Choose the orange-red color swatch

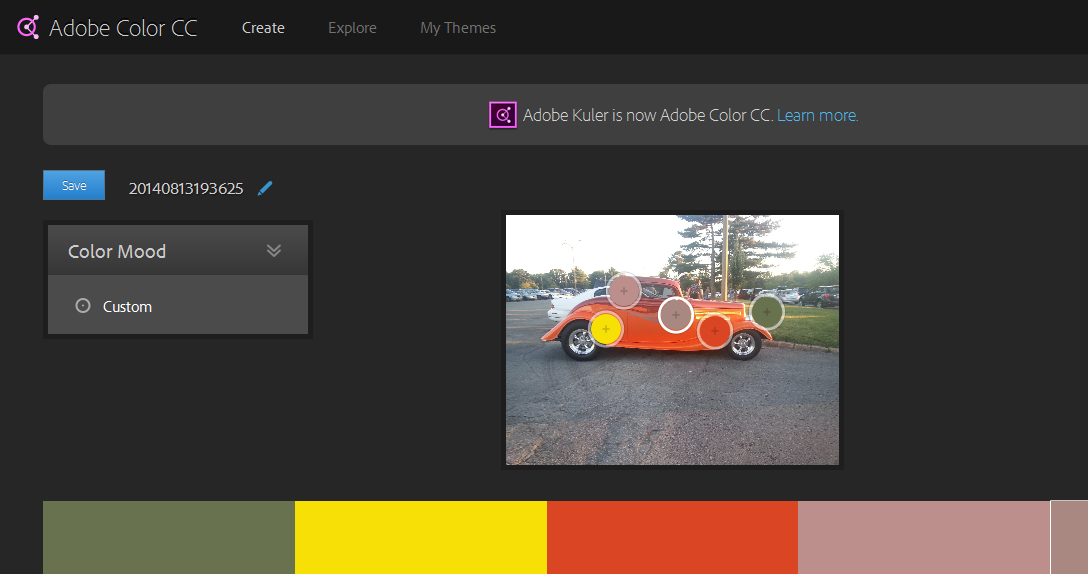pos(672,538)
